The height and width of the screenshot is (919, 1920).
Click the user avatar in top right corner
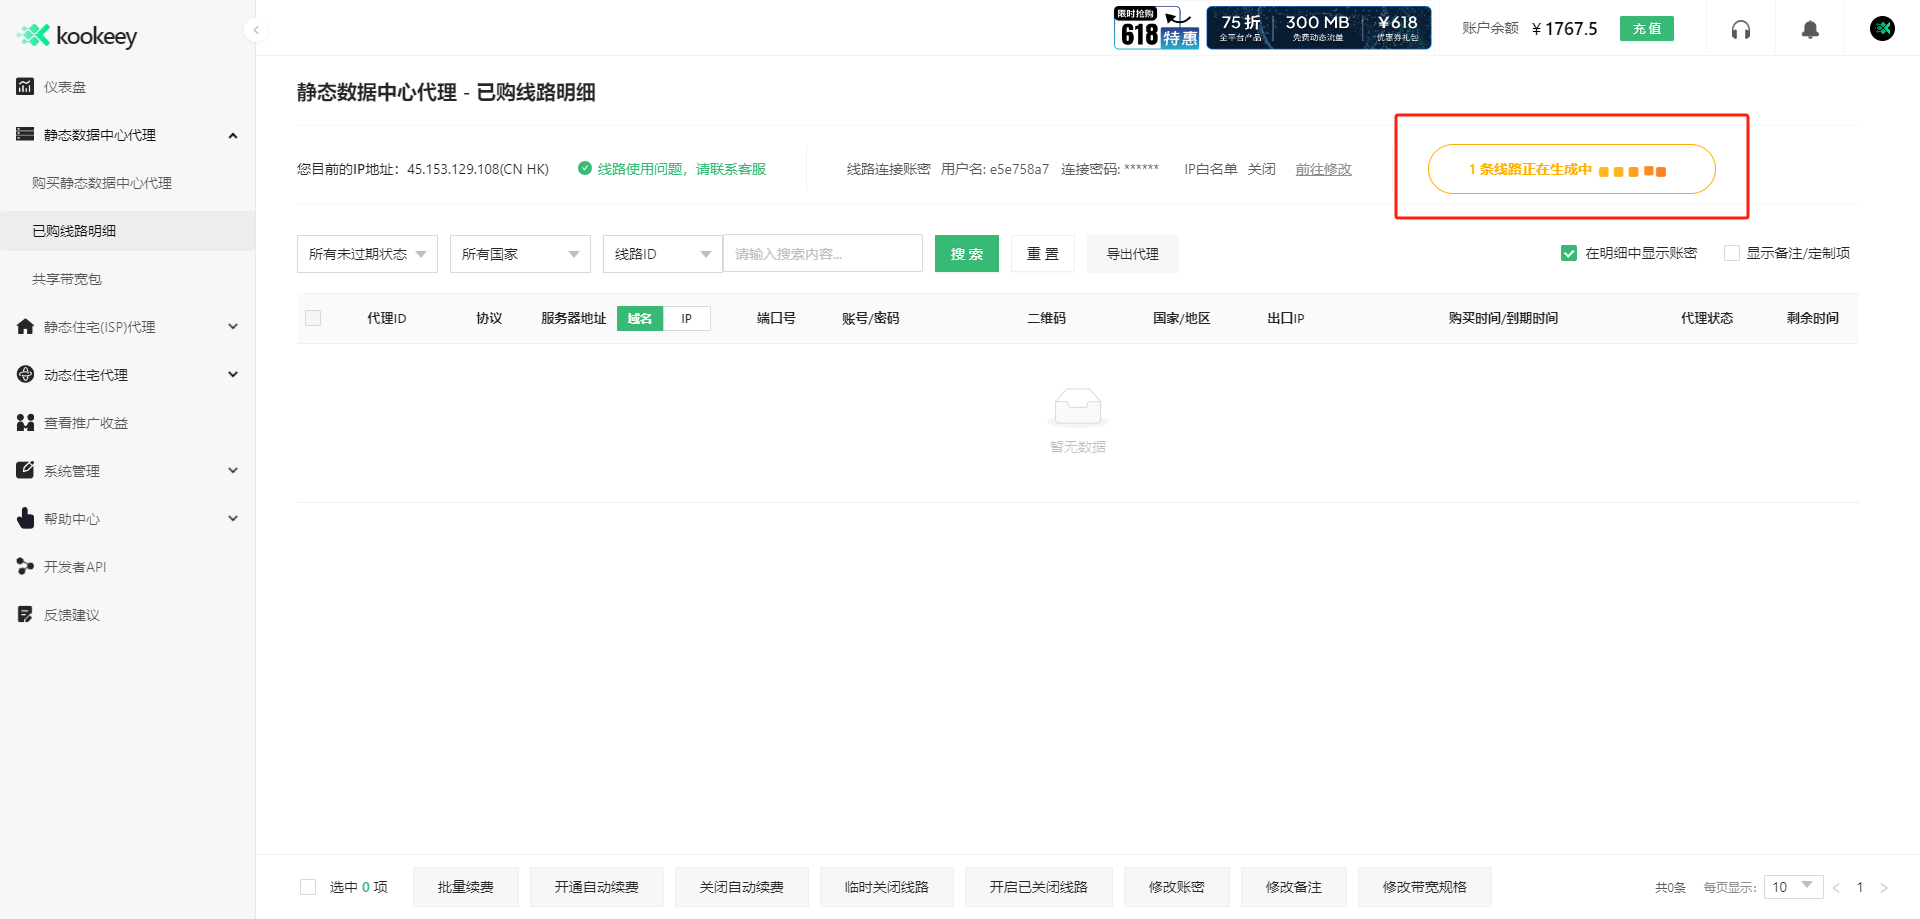tap(1882, 29)
